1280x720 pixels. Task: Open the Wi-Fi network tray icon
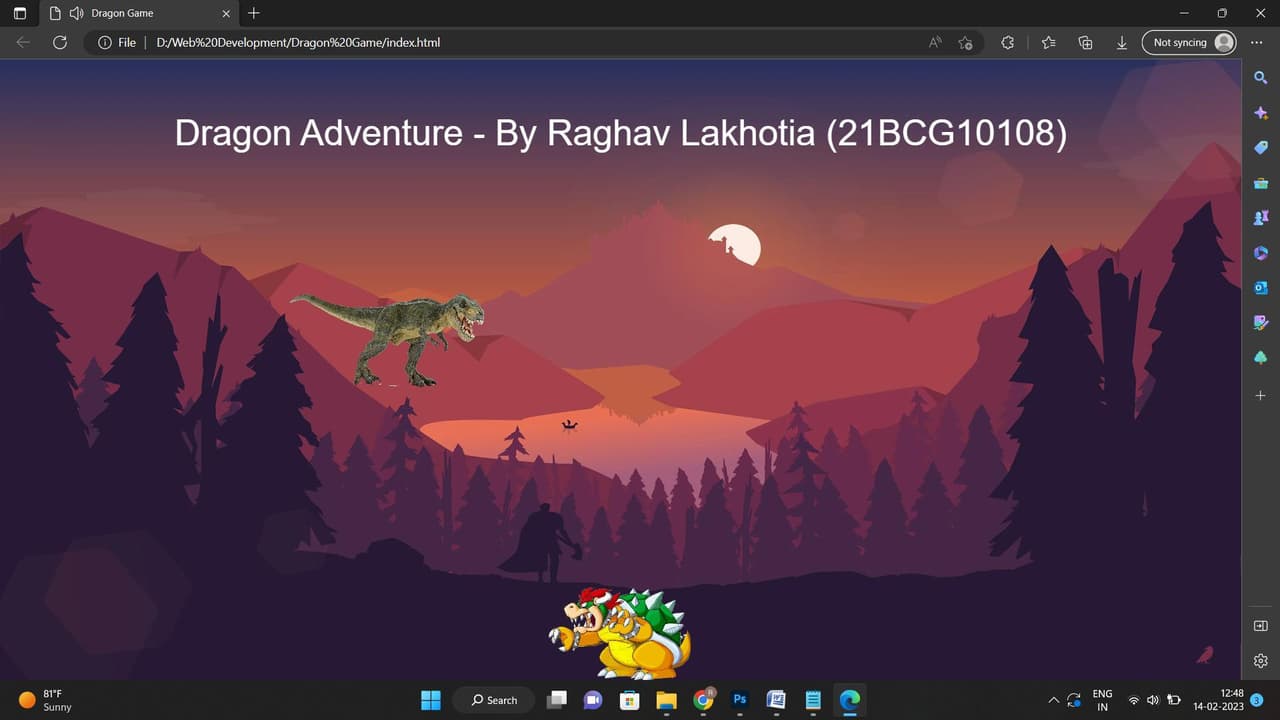click(x=1134, y=700)
